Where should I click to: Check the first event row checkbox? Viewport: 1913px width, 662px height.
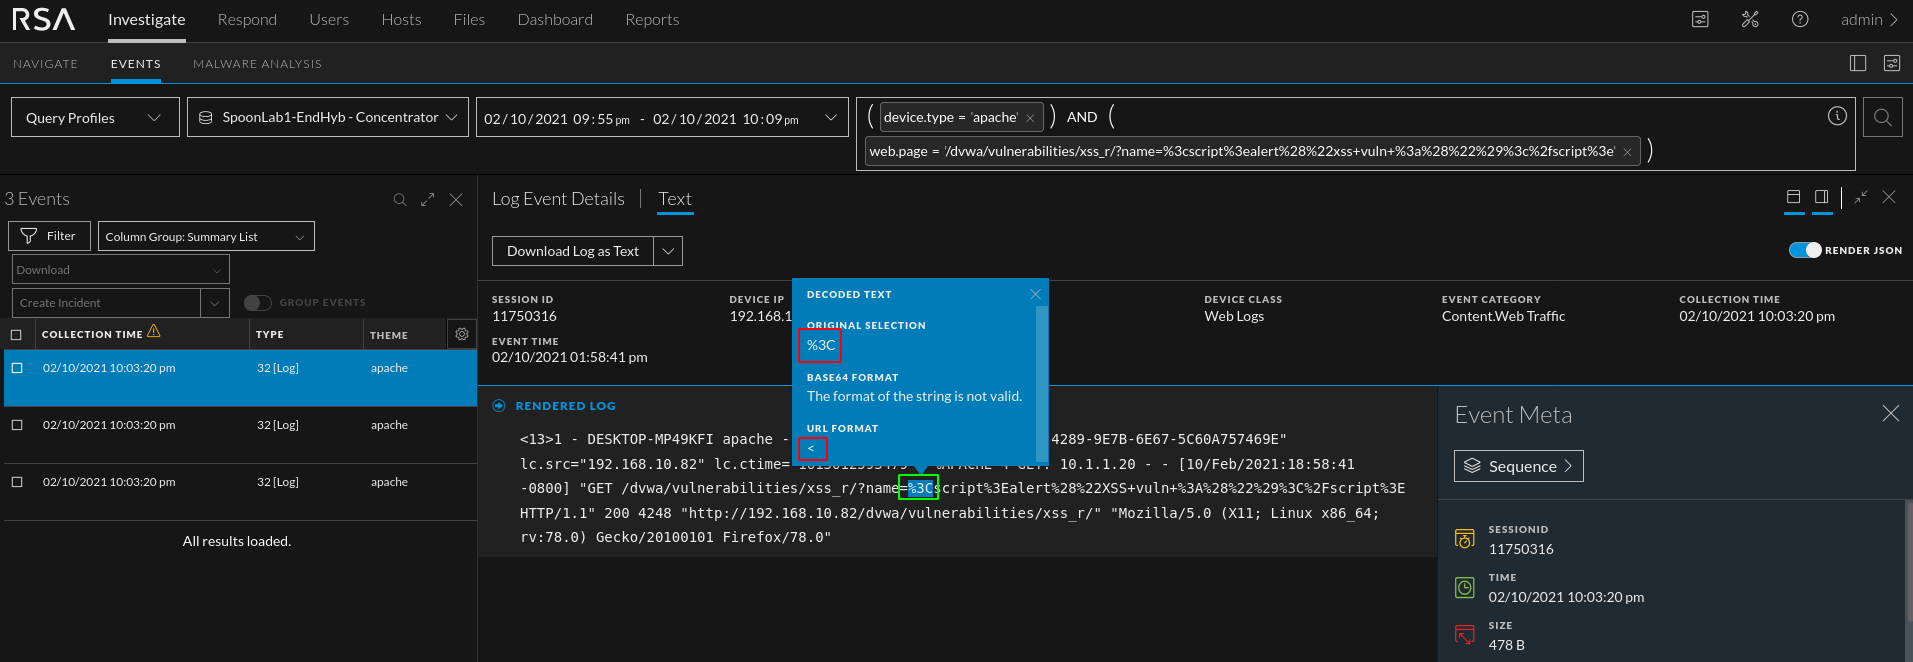tap(17, 368)
